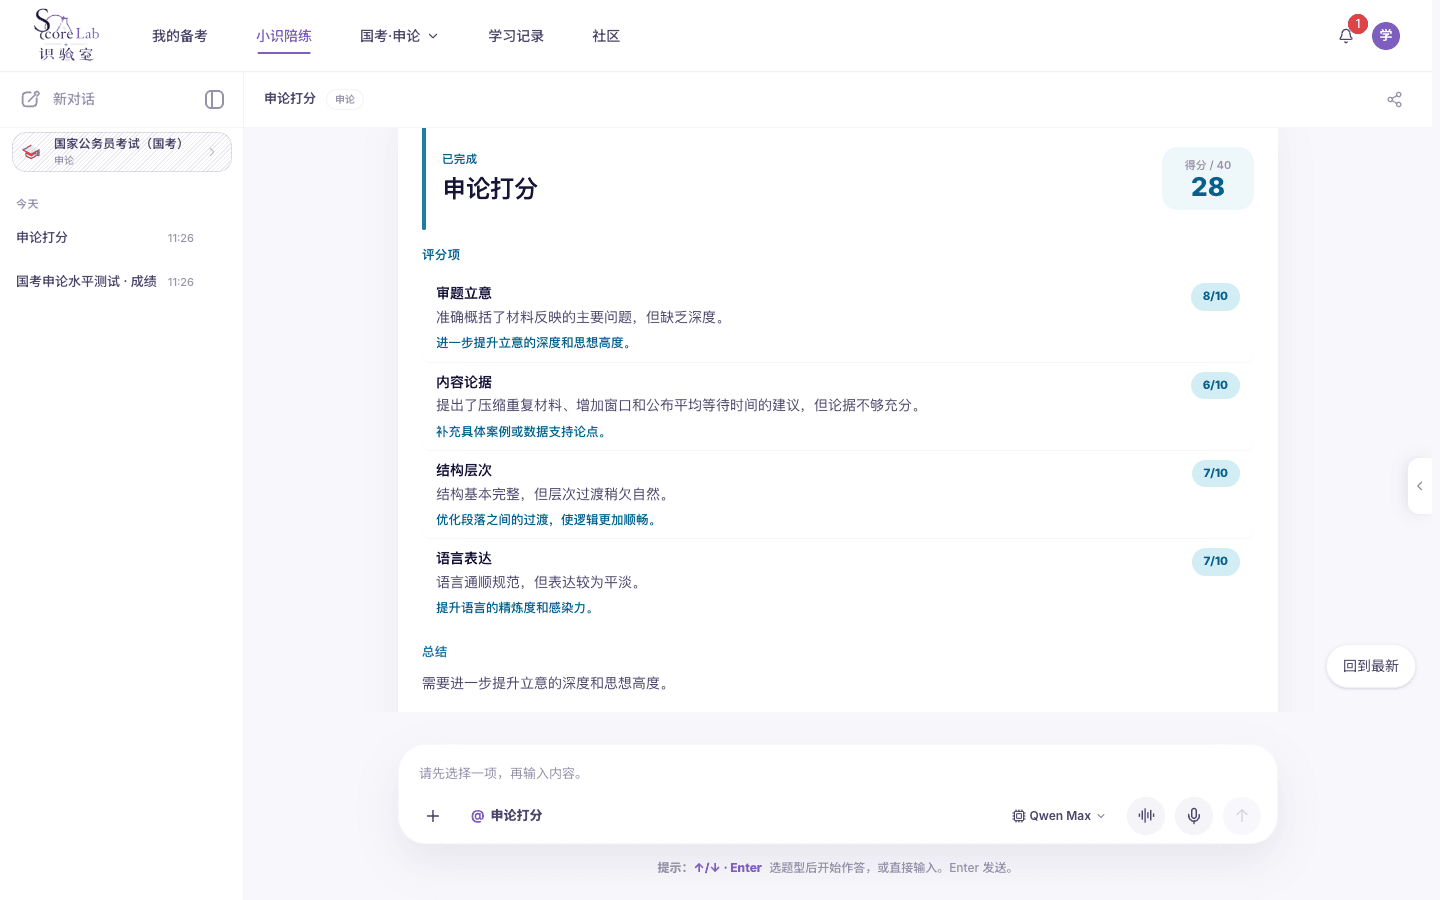Collapse the left sidebar panel
This screenshot has height=900, width=1440.
[x=214, y=99]
